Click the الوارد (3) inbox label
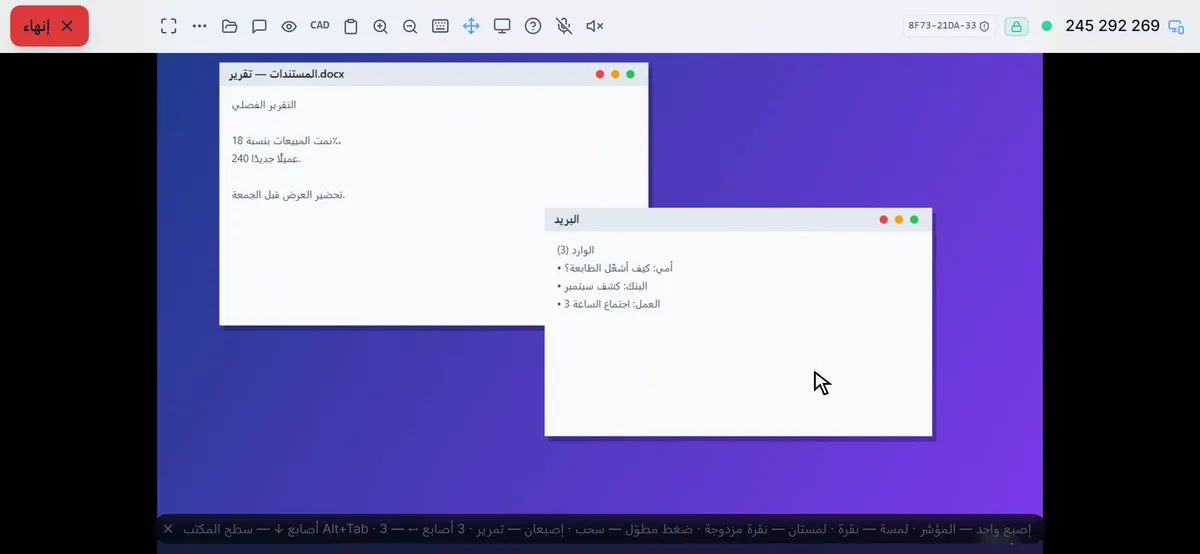Screen dimensions: 1200x554 tap(576, 249)
